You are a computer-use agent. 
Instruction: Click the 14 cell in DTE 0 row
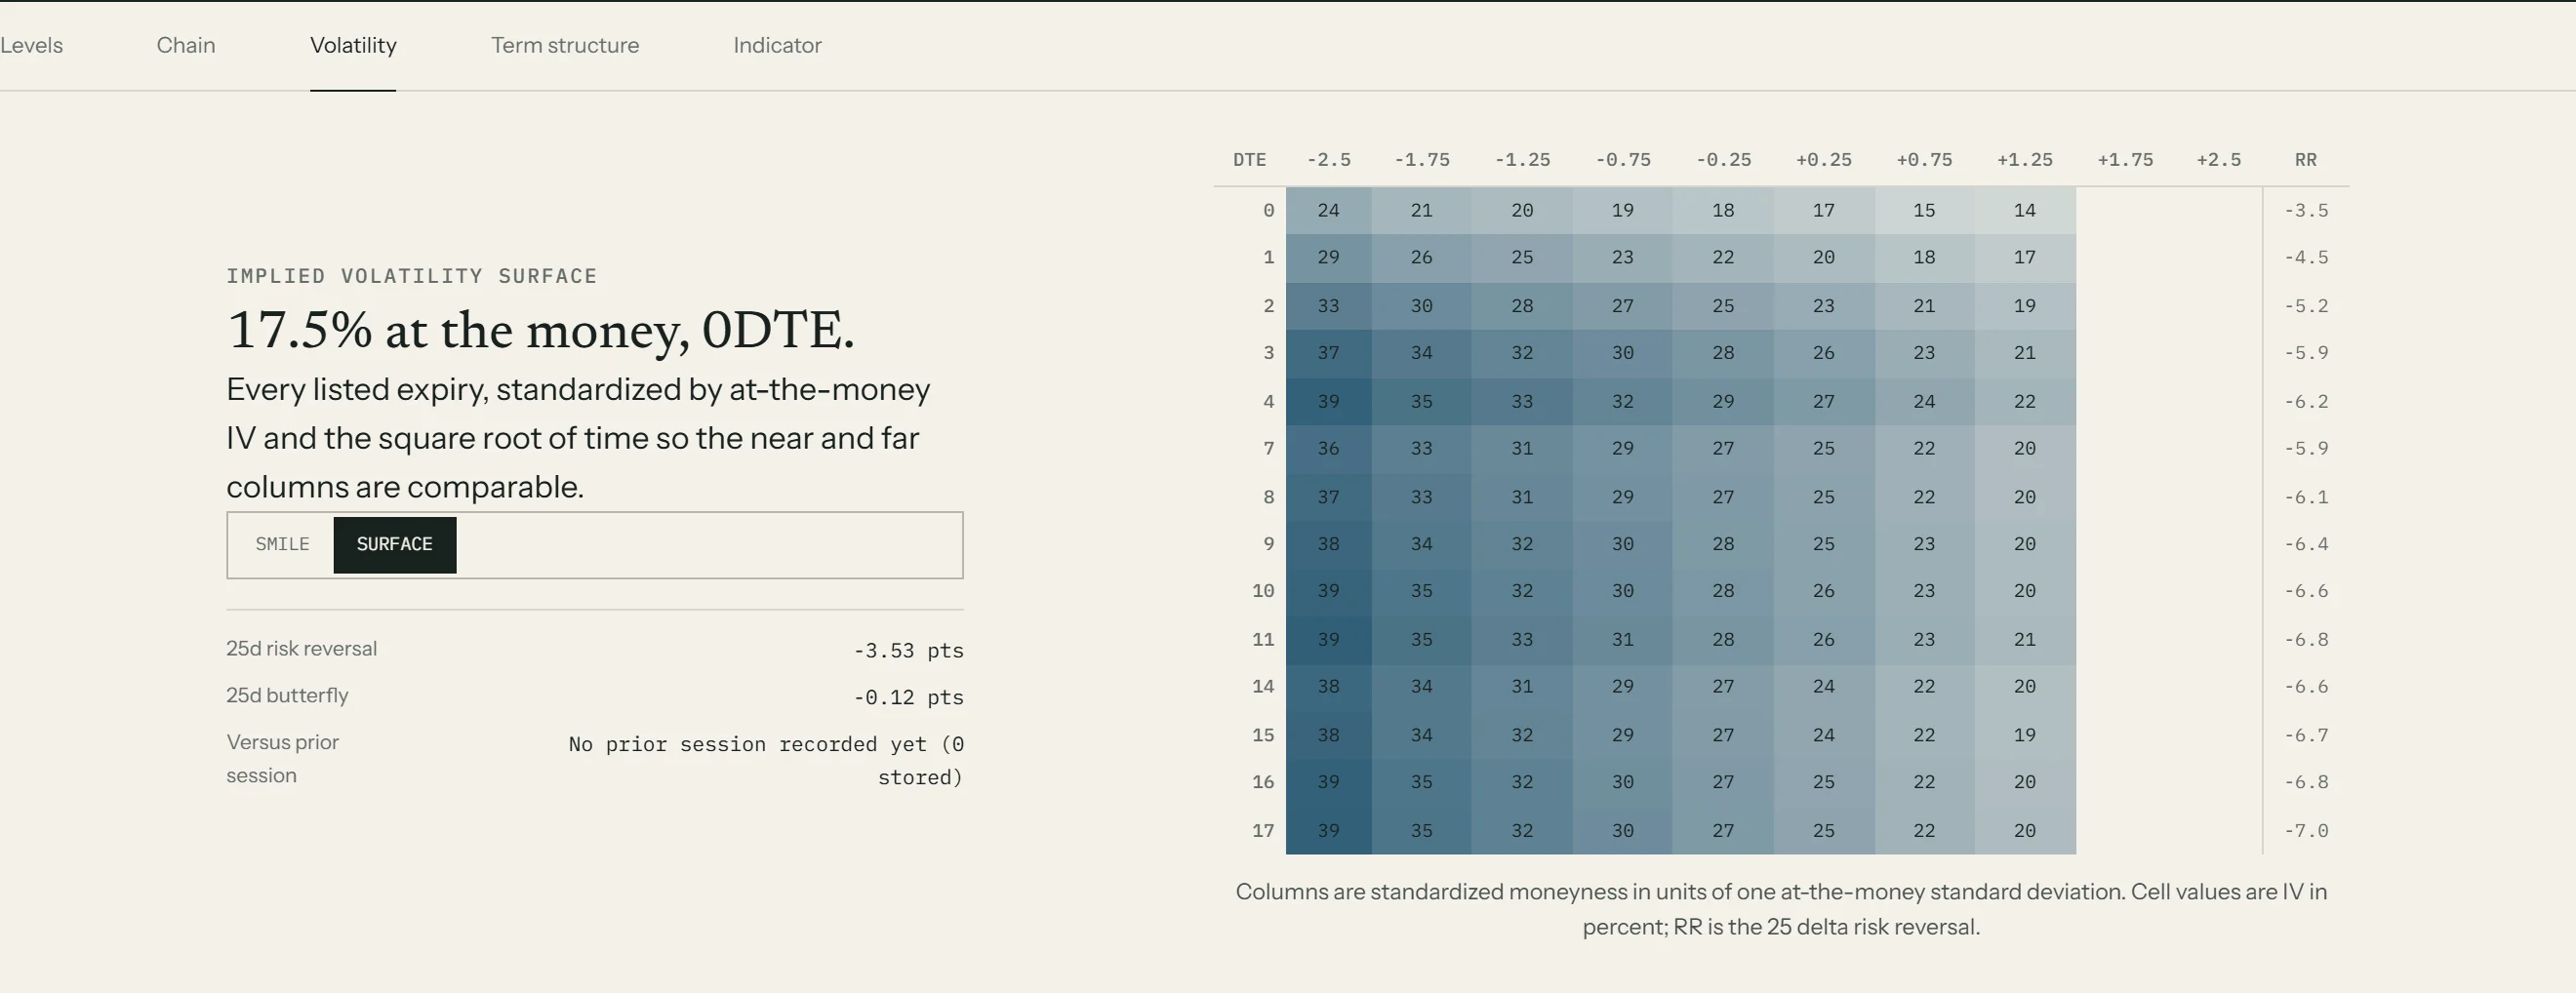click(x=2025, y=210)
